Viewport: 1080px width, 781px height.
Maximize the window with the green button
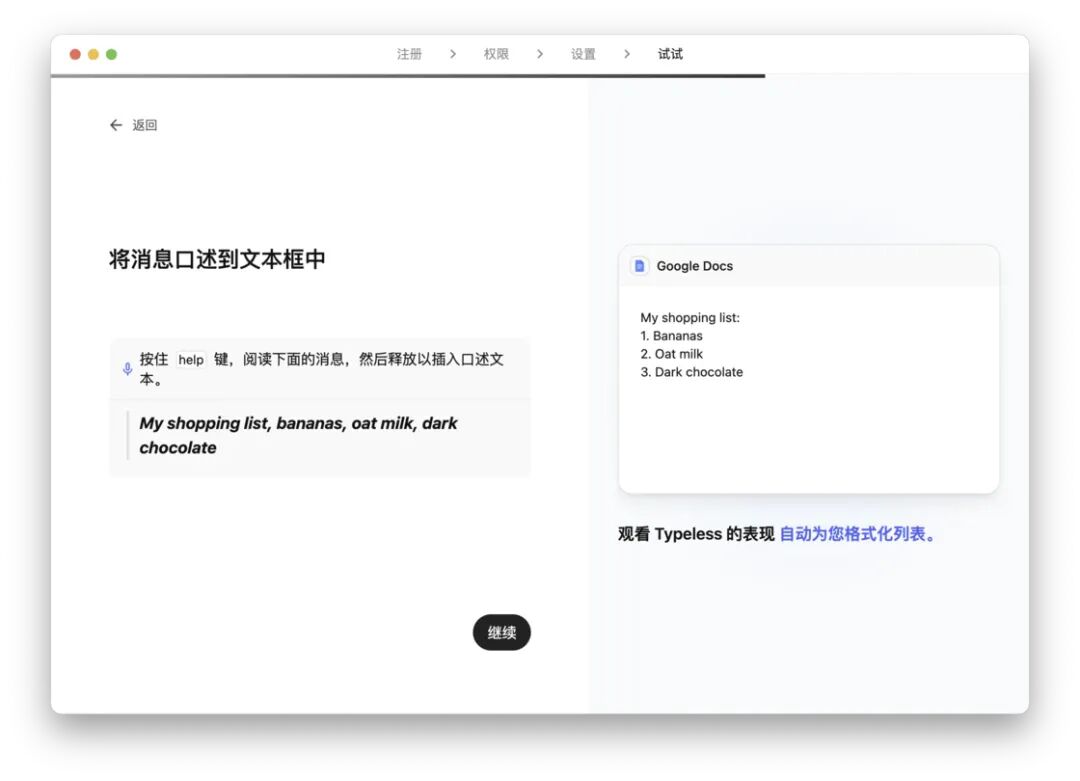tap(111, 54)
